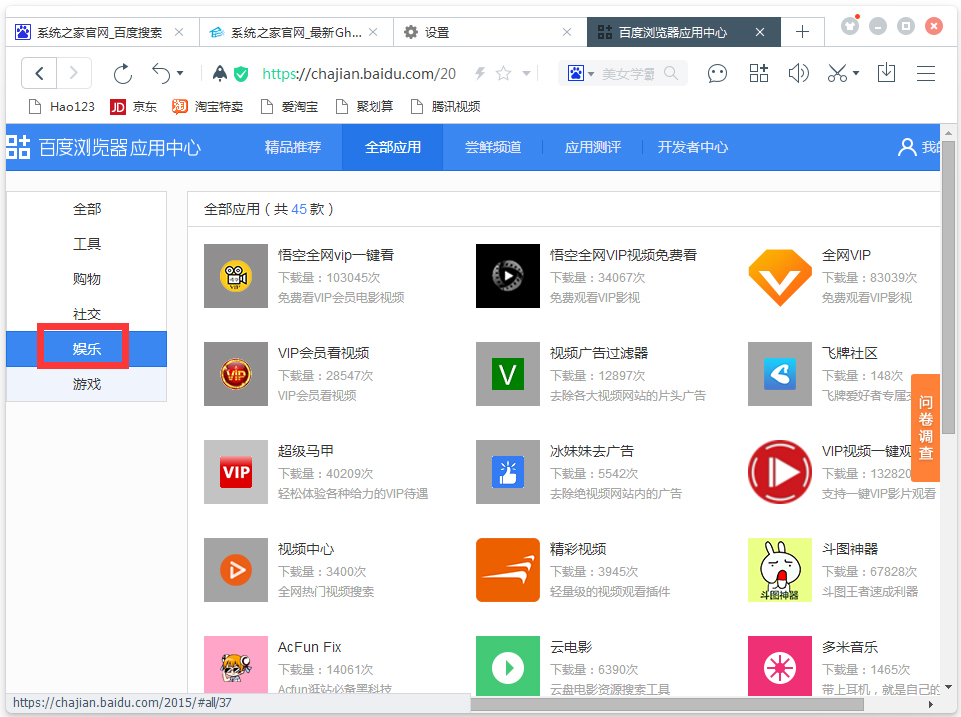Close the 设置 tab
This screenshot has height=717, width=961.
pyautogui.click(x=567, y=32)
